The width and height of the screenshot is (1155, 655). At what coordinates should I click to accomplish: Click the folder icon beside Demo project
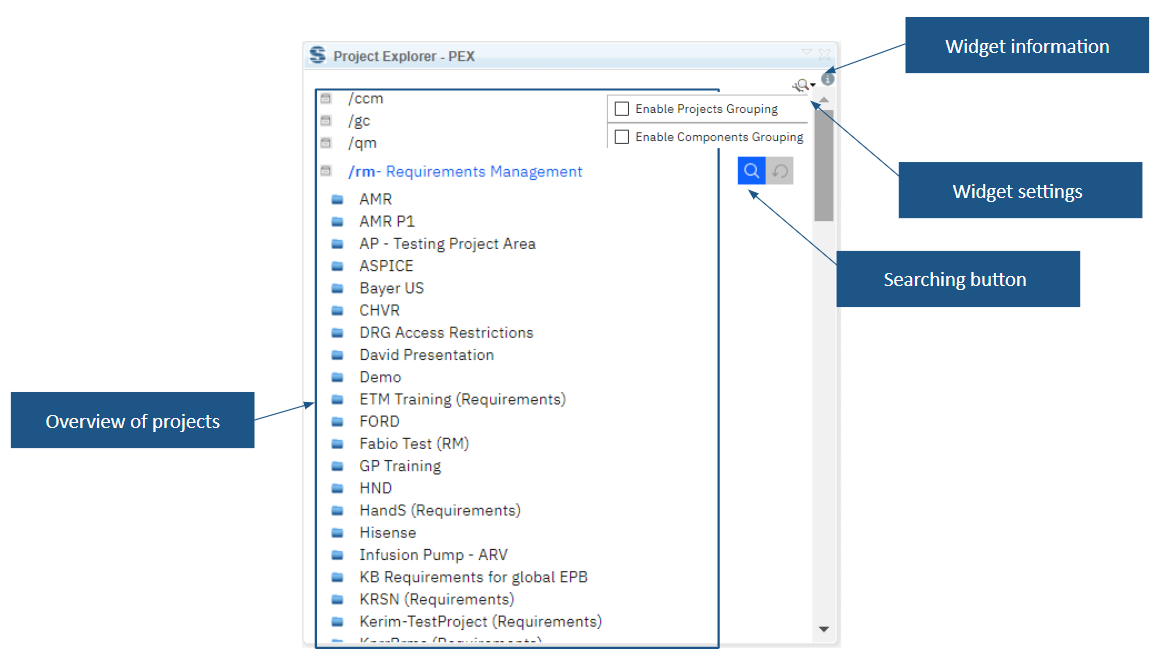338,377
